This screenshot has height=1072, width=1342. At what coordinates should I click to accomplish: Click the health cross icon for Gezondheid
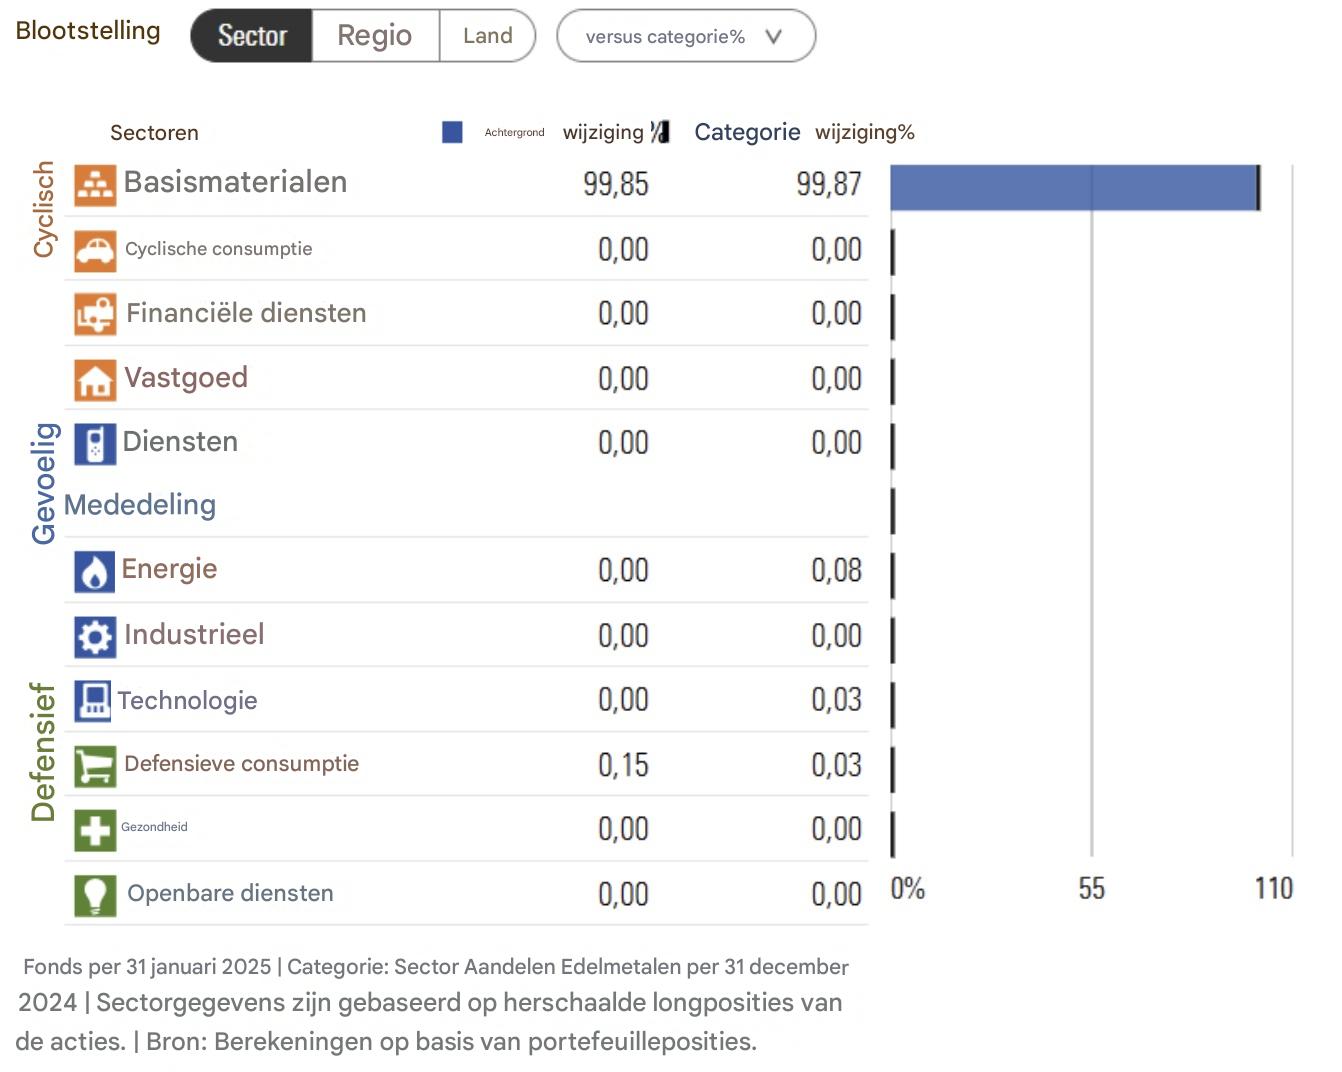pos(95,830)
